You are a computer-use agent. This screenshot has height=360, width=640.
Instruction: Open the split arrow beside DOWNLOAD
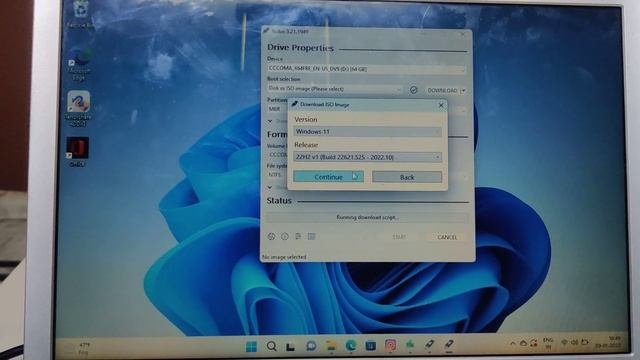tap(463, 90)
